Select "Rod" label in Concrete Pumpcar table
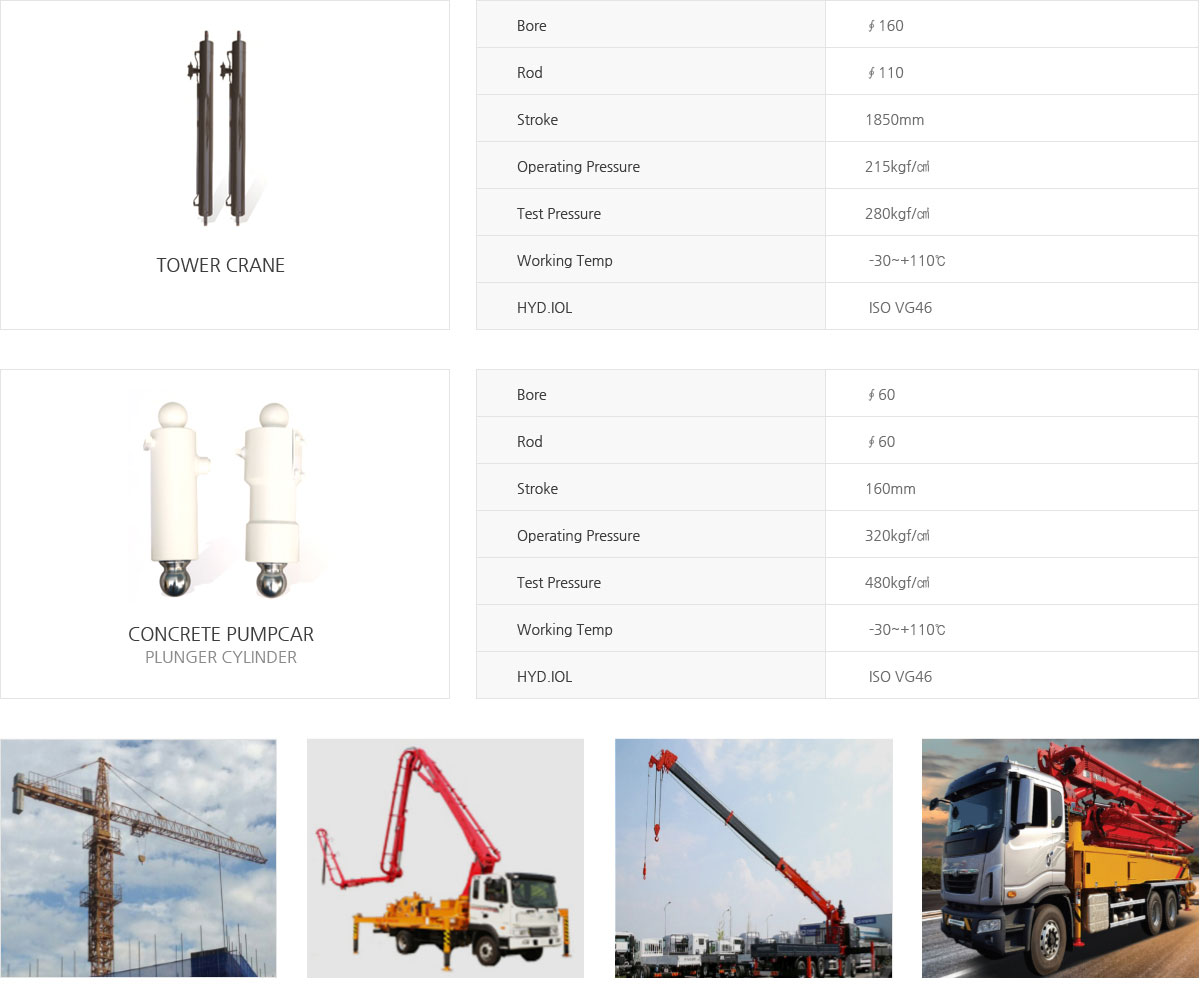Screen dimensions: 1200x1001 530,441
